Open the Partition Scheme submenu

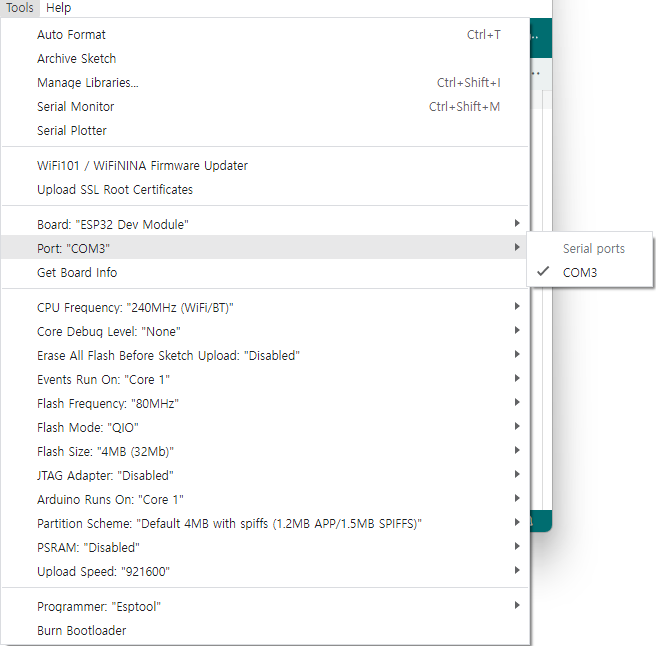click(265, 523)
